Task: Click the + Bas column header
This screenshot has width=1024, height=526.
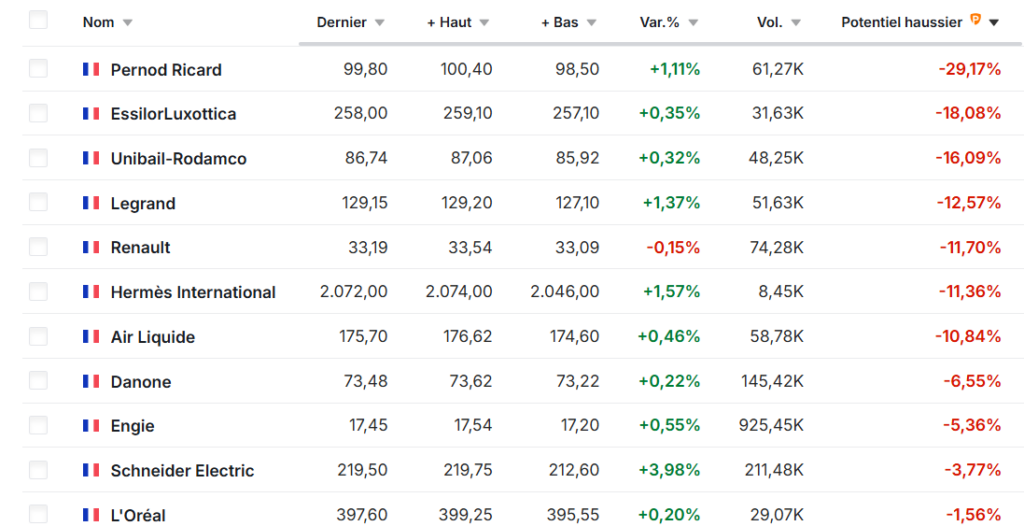Action: click(560, 22)
